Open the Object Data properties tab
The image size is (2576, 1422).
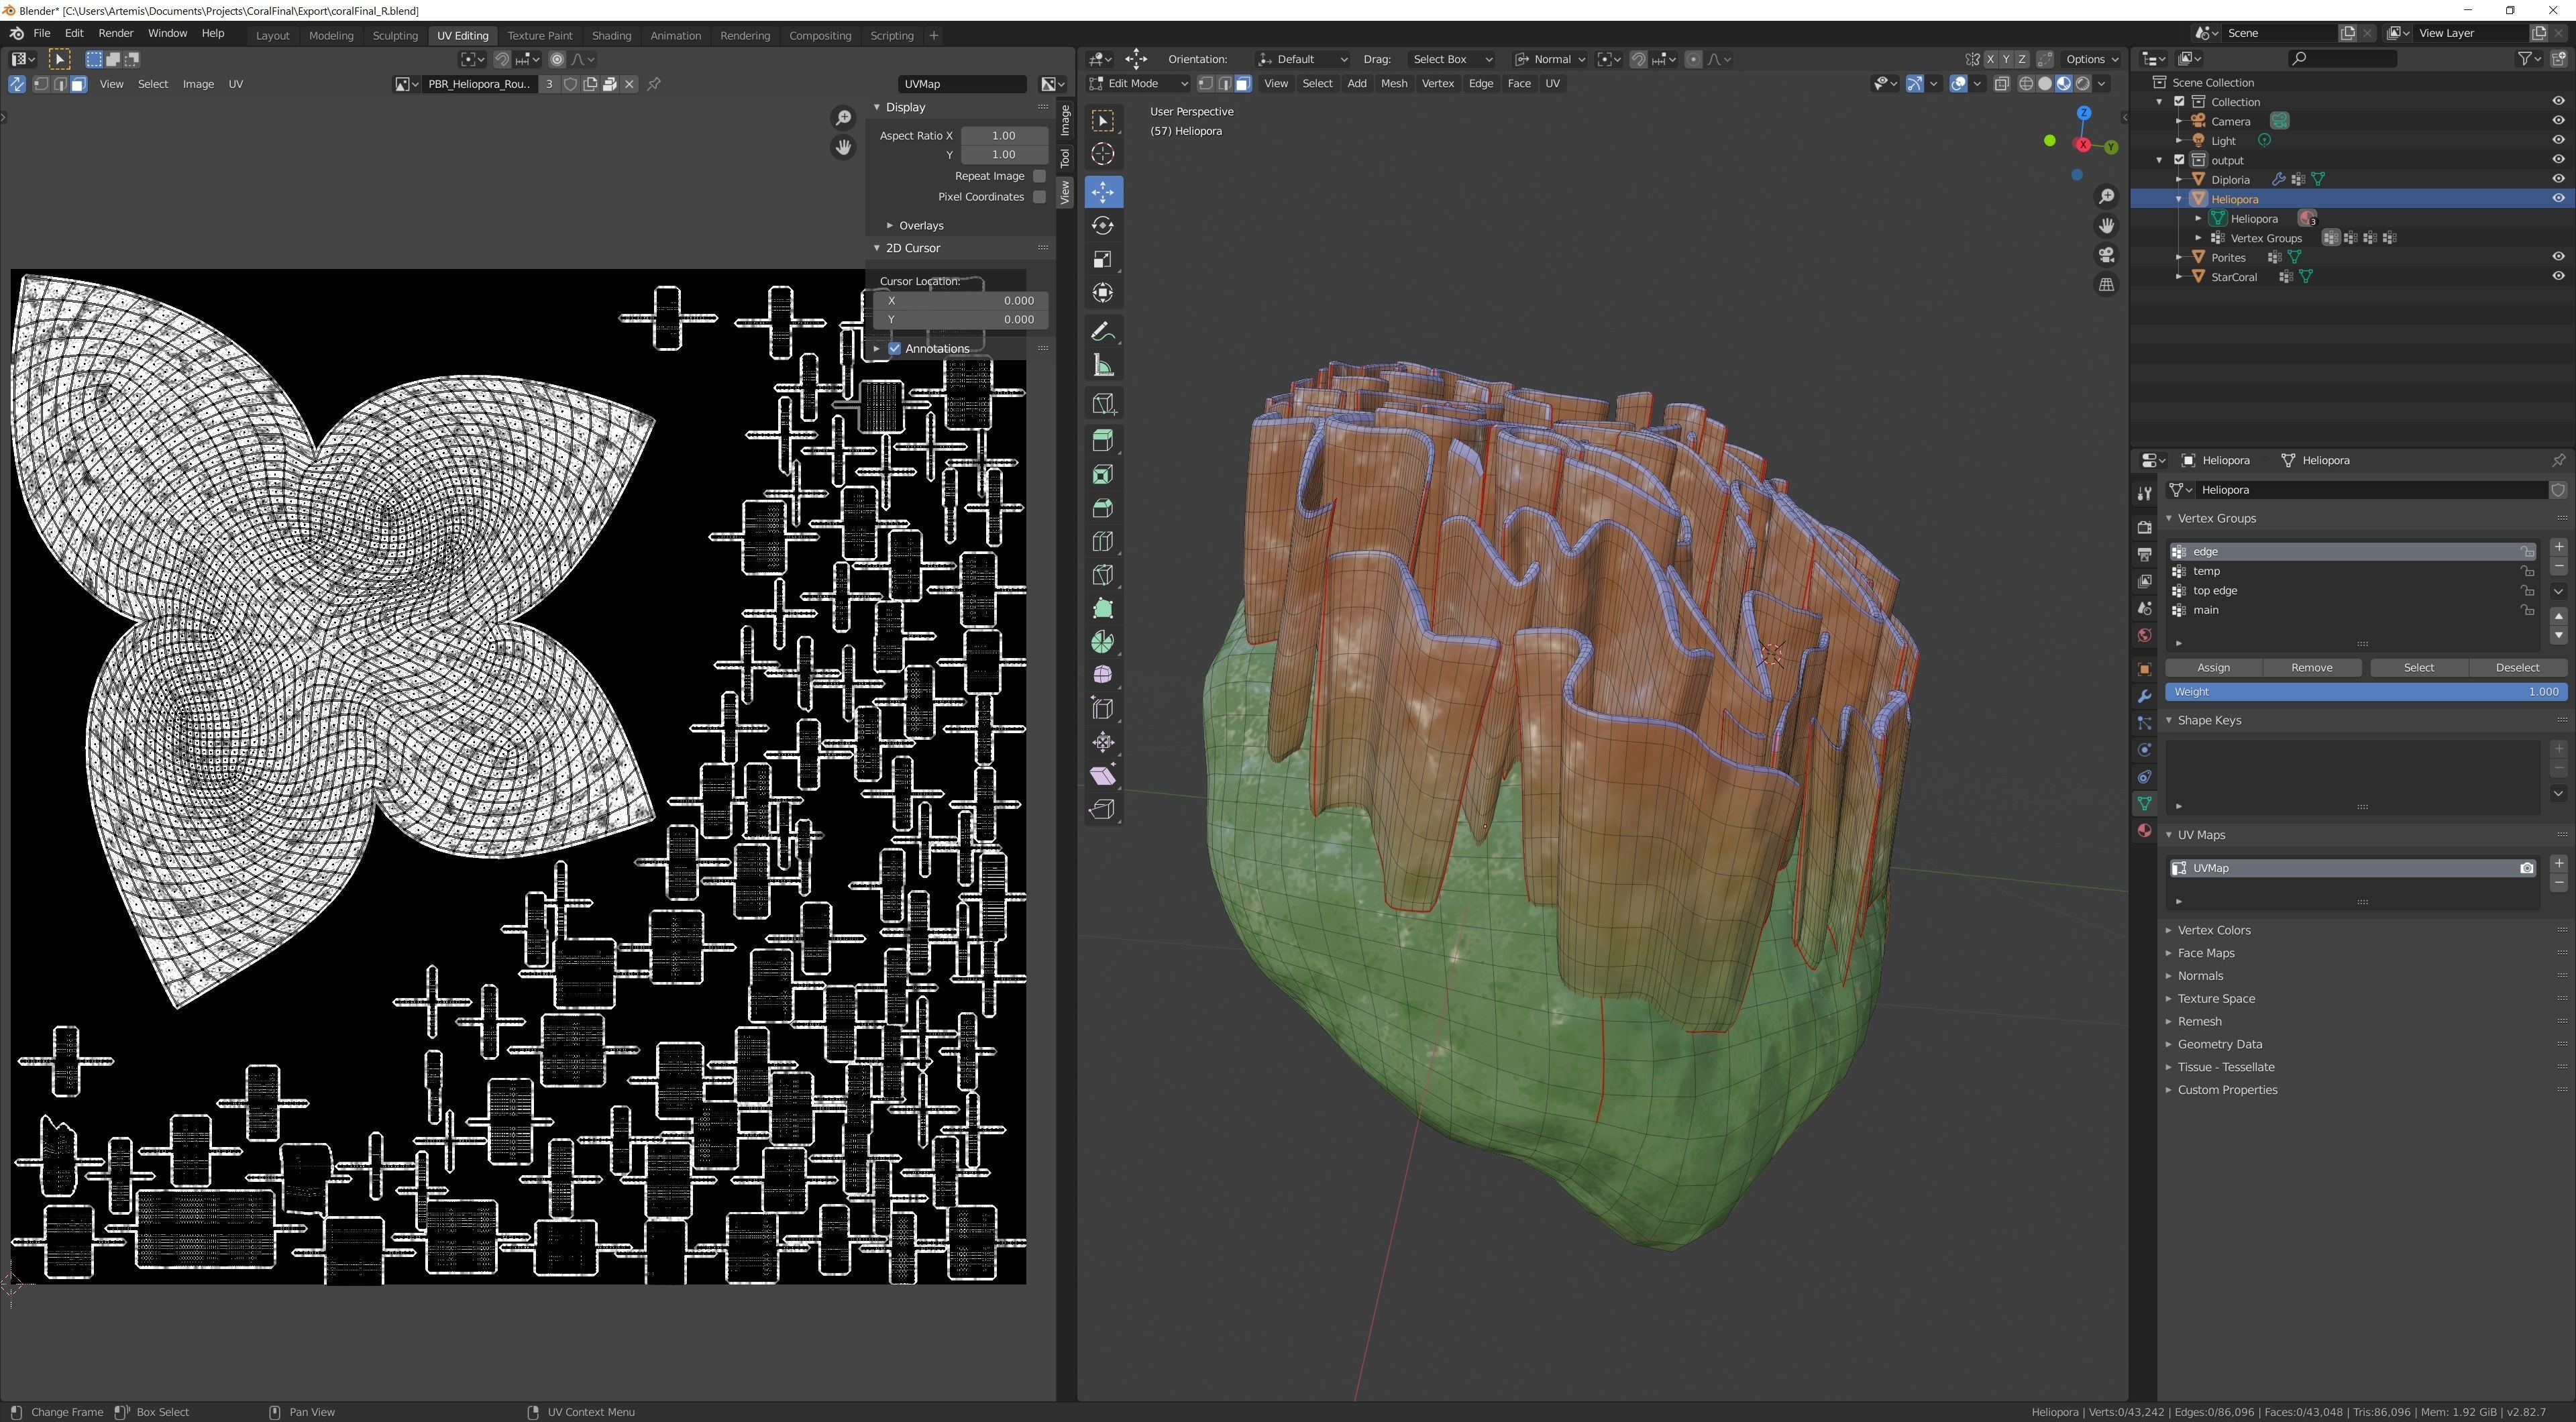(2144, 804)
